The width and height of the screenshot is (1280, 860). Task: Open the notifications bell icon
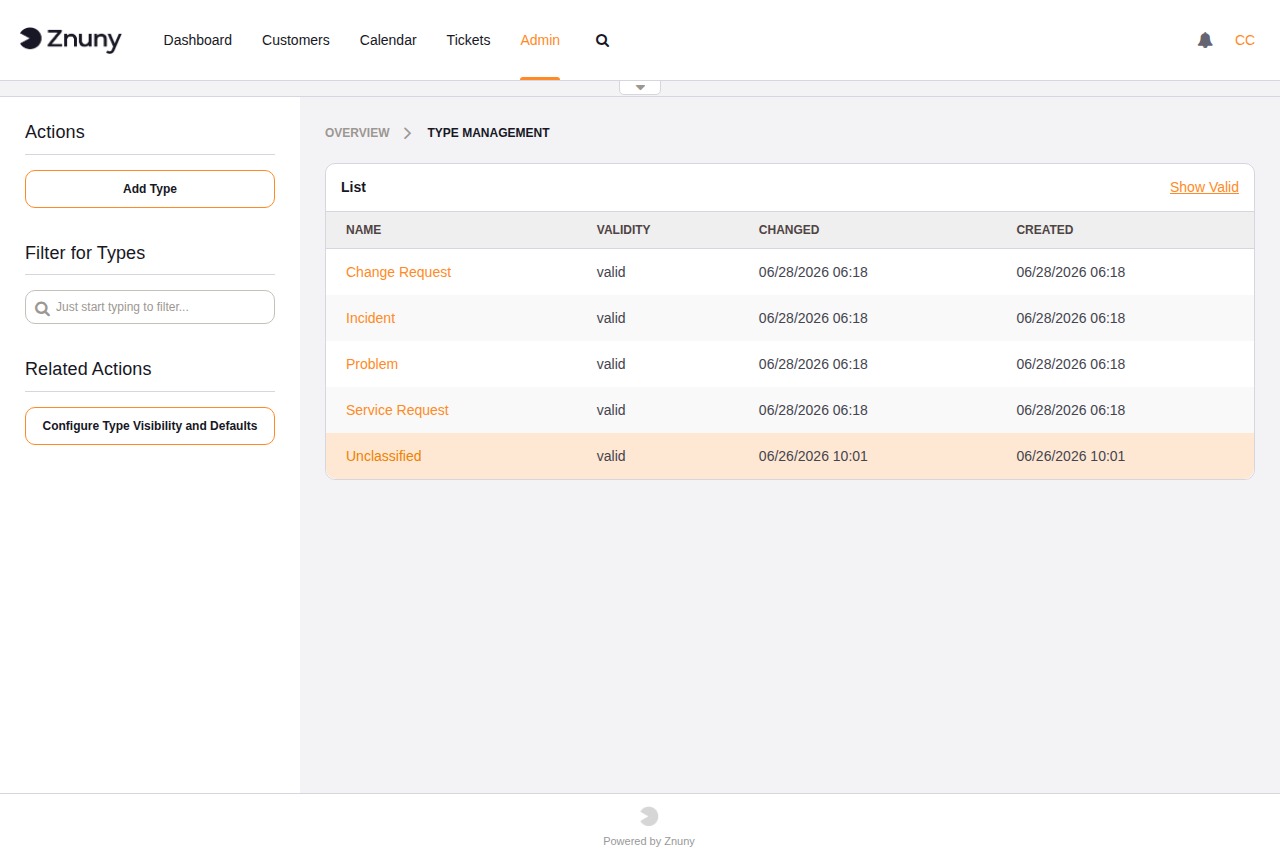pos(1205,40)
